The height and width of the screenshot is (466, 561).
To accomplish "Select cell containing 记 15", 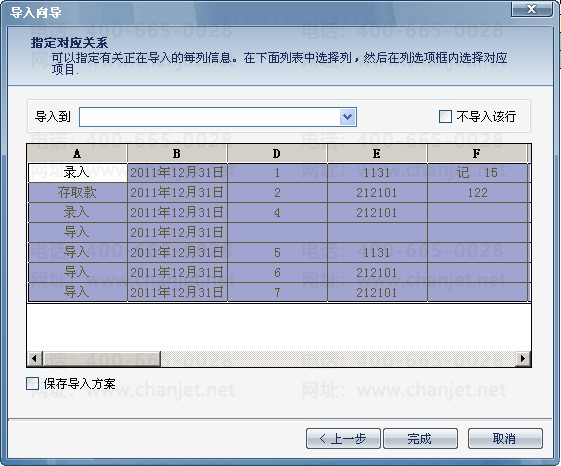I will pyautogui.click(x=477, y=173).
